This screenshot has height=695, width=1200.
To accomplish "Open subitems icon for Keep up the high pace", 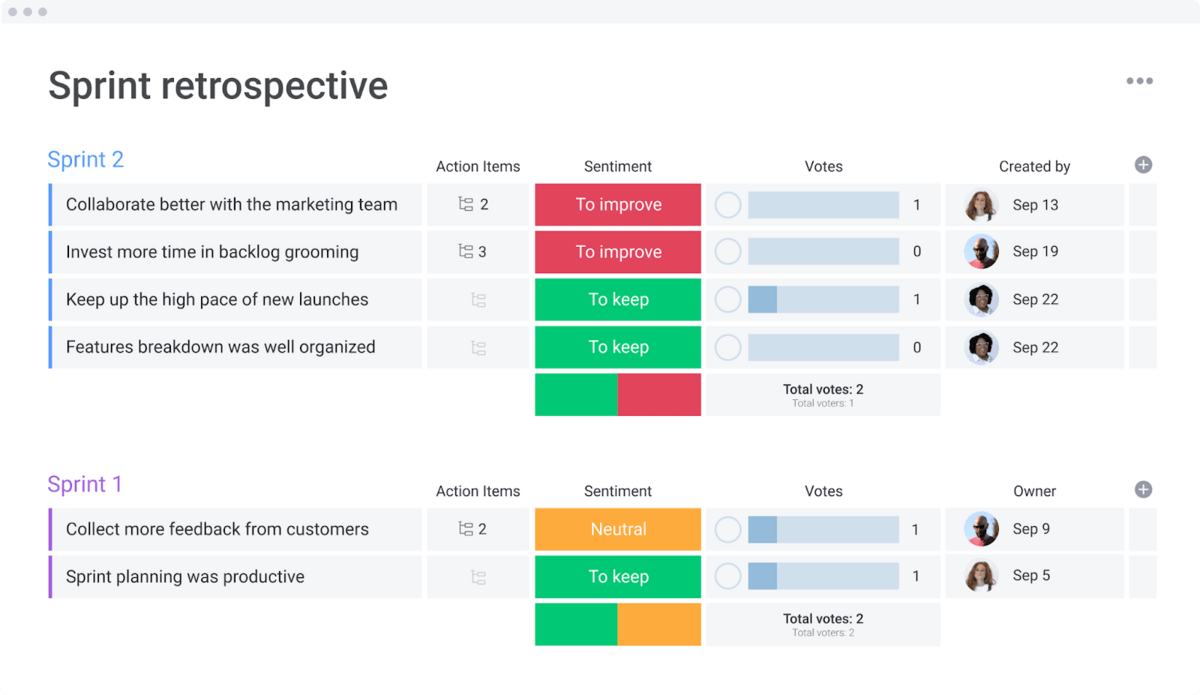I will 478,300.
